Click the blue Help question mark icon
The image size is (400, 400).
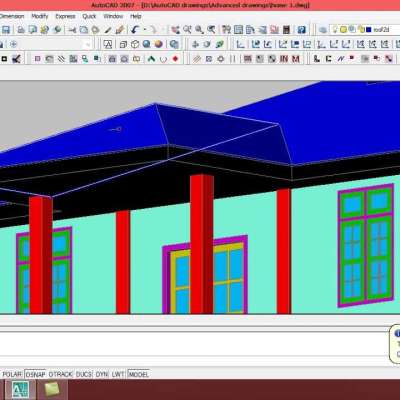(301, 30)
